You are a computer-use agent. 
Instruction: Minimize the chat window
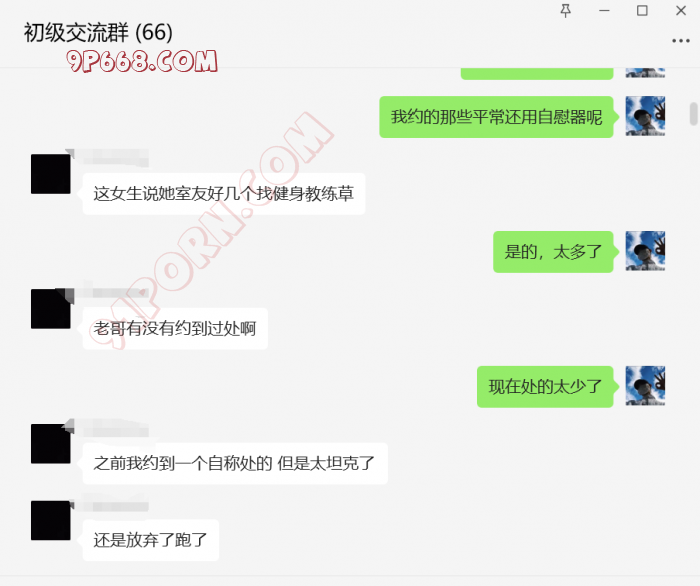click(604, 10)
